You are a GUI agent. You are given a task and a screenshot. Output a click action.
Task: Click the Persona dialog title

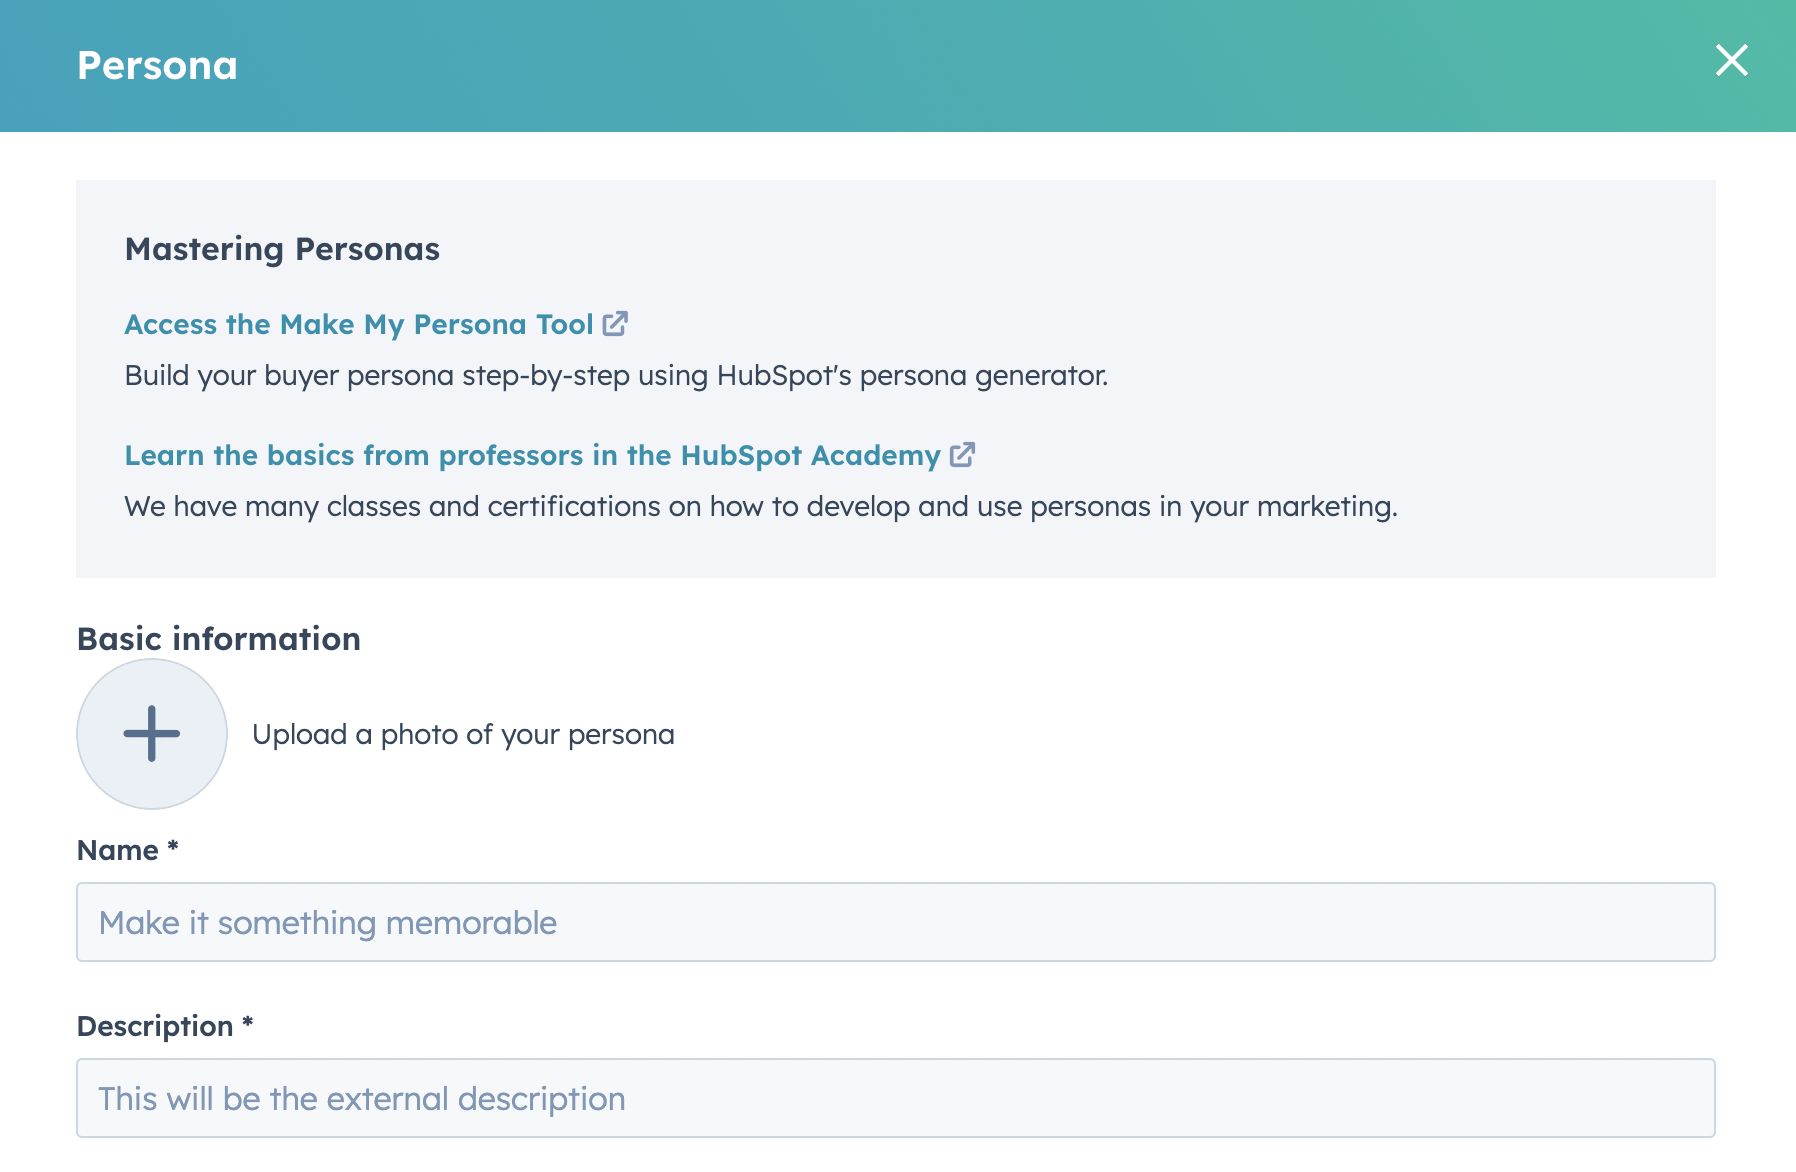tap(157, 64)
